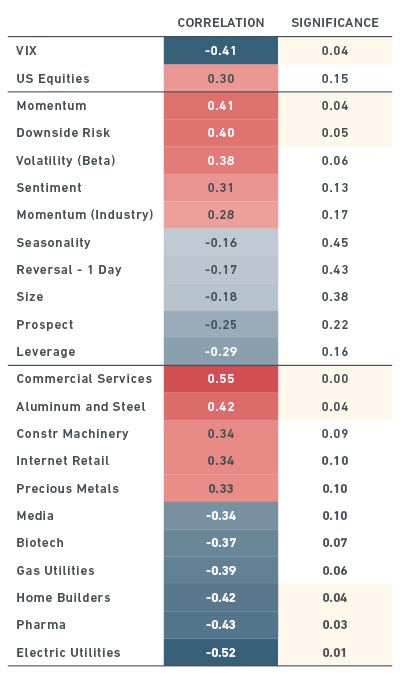Viewport: 400px width, 673px height.
Task: Select the VIX row label
Action: point(27,51)
